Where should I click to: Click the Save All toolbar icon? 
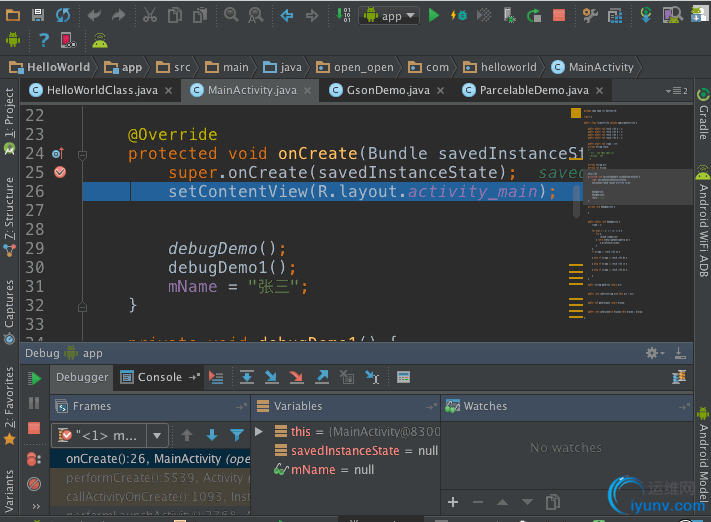click(38, 15)
